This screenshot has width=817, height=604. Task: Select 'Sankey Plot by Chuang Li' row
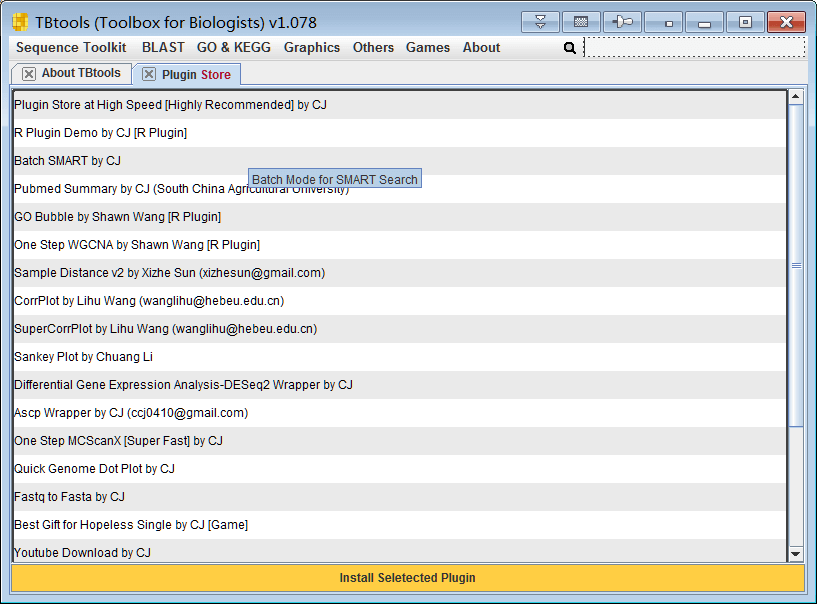[400, 357]
